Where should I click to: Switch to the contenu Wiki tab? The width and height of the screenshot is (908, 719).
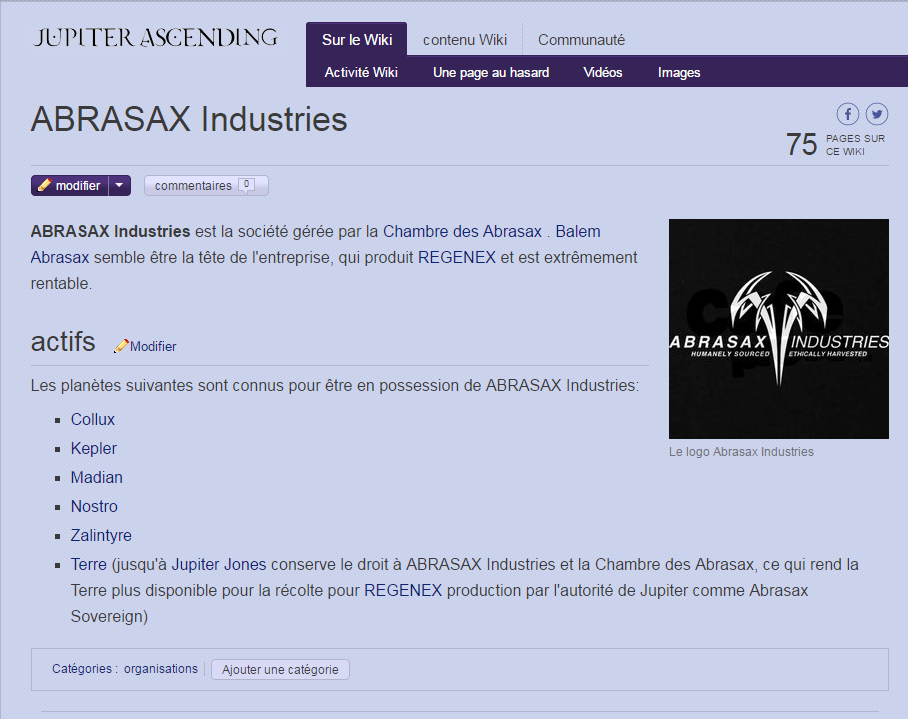tap(464, 39)
